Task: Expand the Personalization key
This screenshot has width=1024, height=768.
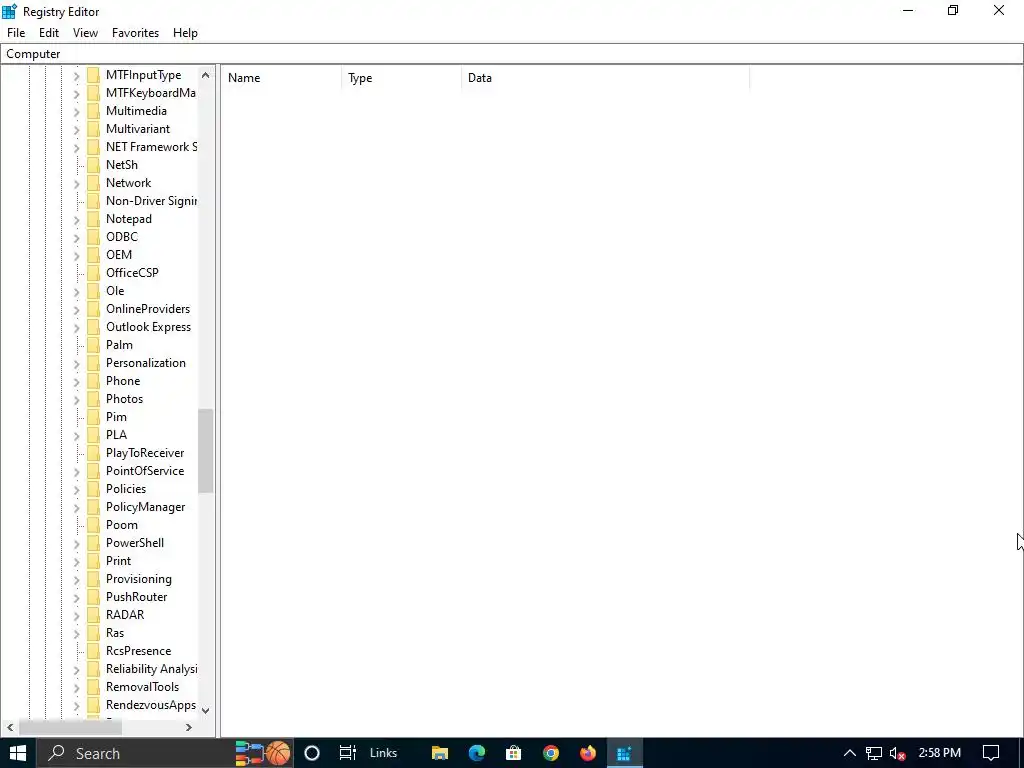Action: [76, 364]
